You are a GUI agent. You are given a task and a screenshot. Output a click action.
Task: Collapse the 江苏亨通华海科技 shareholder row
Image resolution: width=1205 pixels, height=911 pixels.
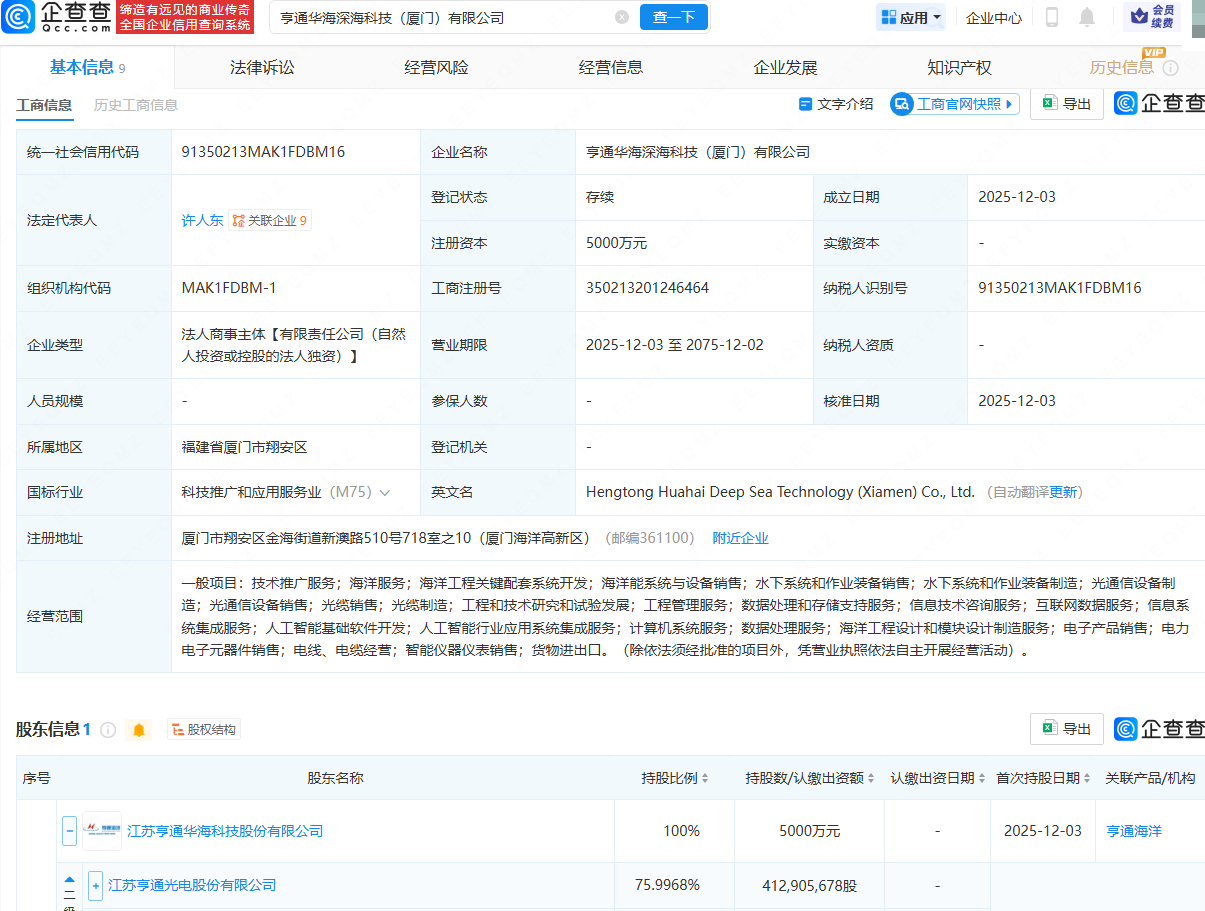pos(70,831)
